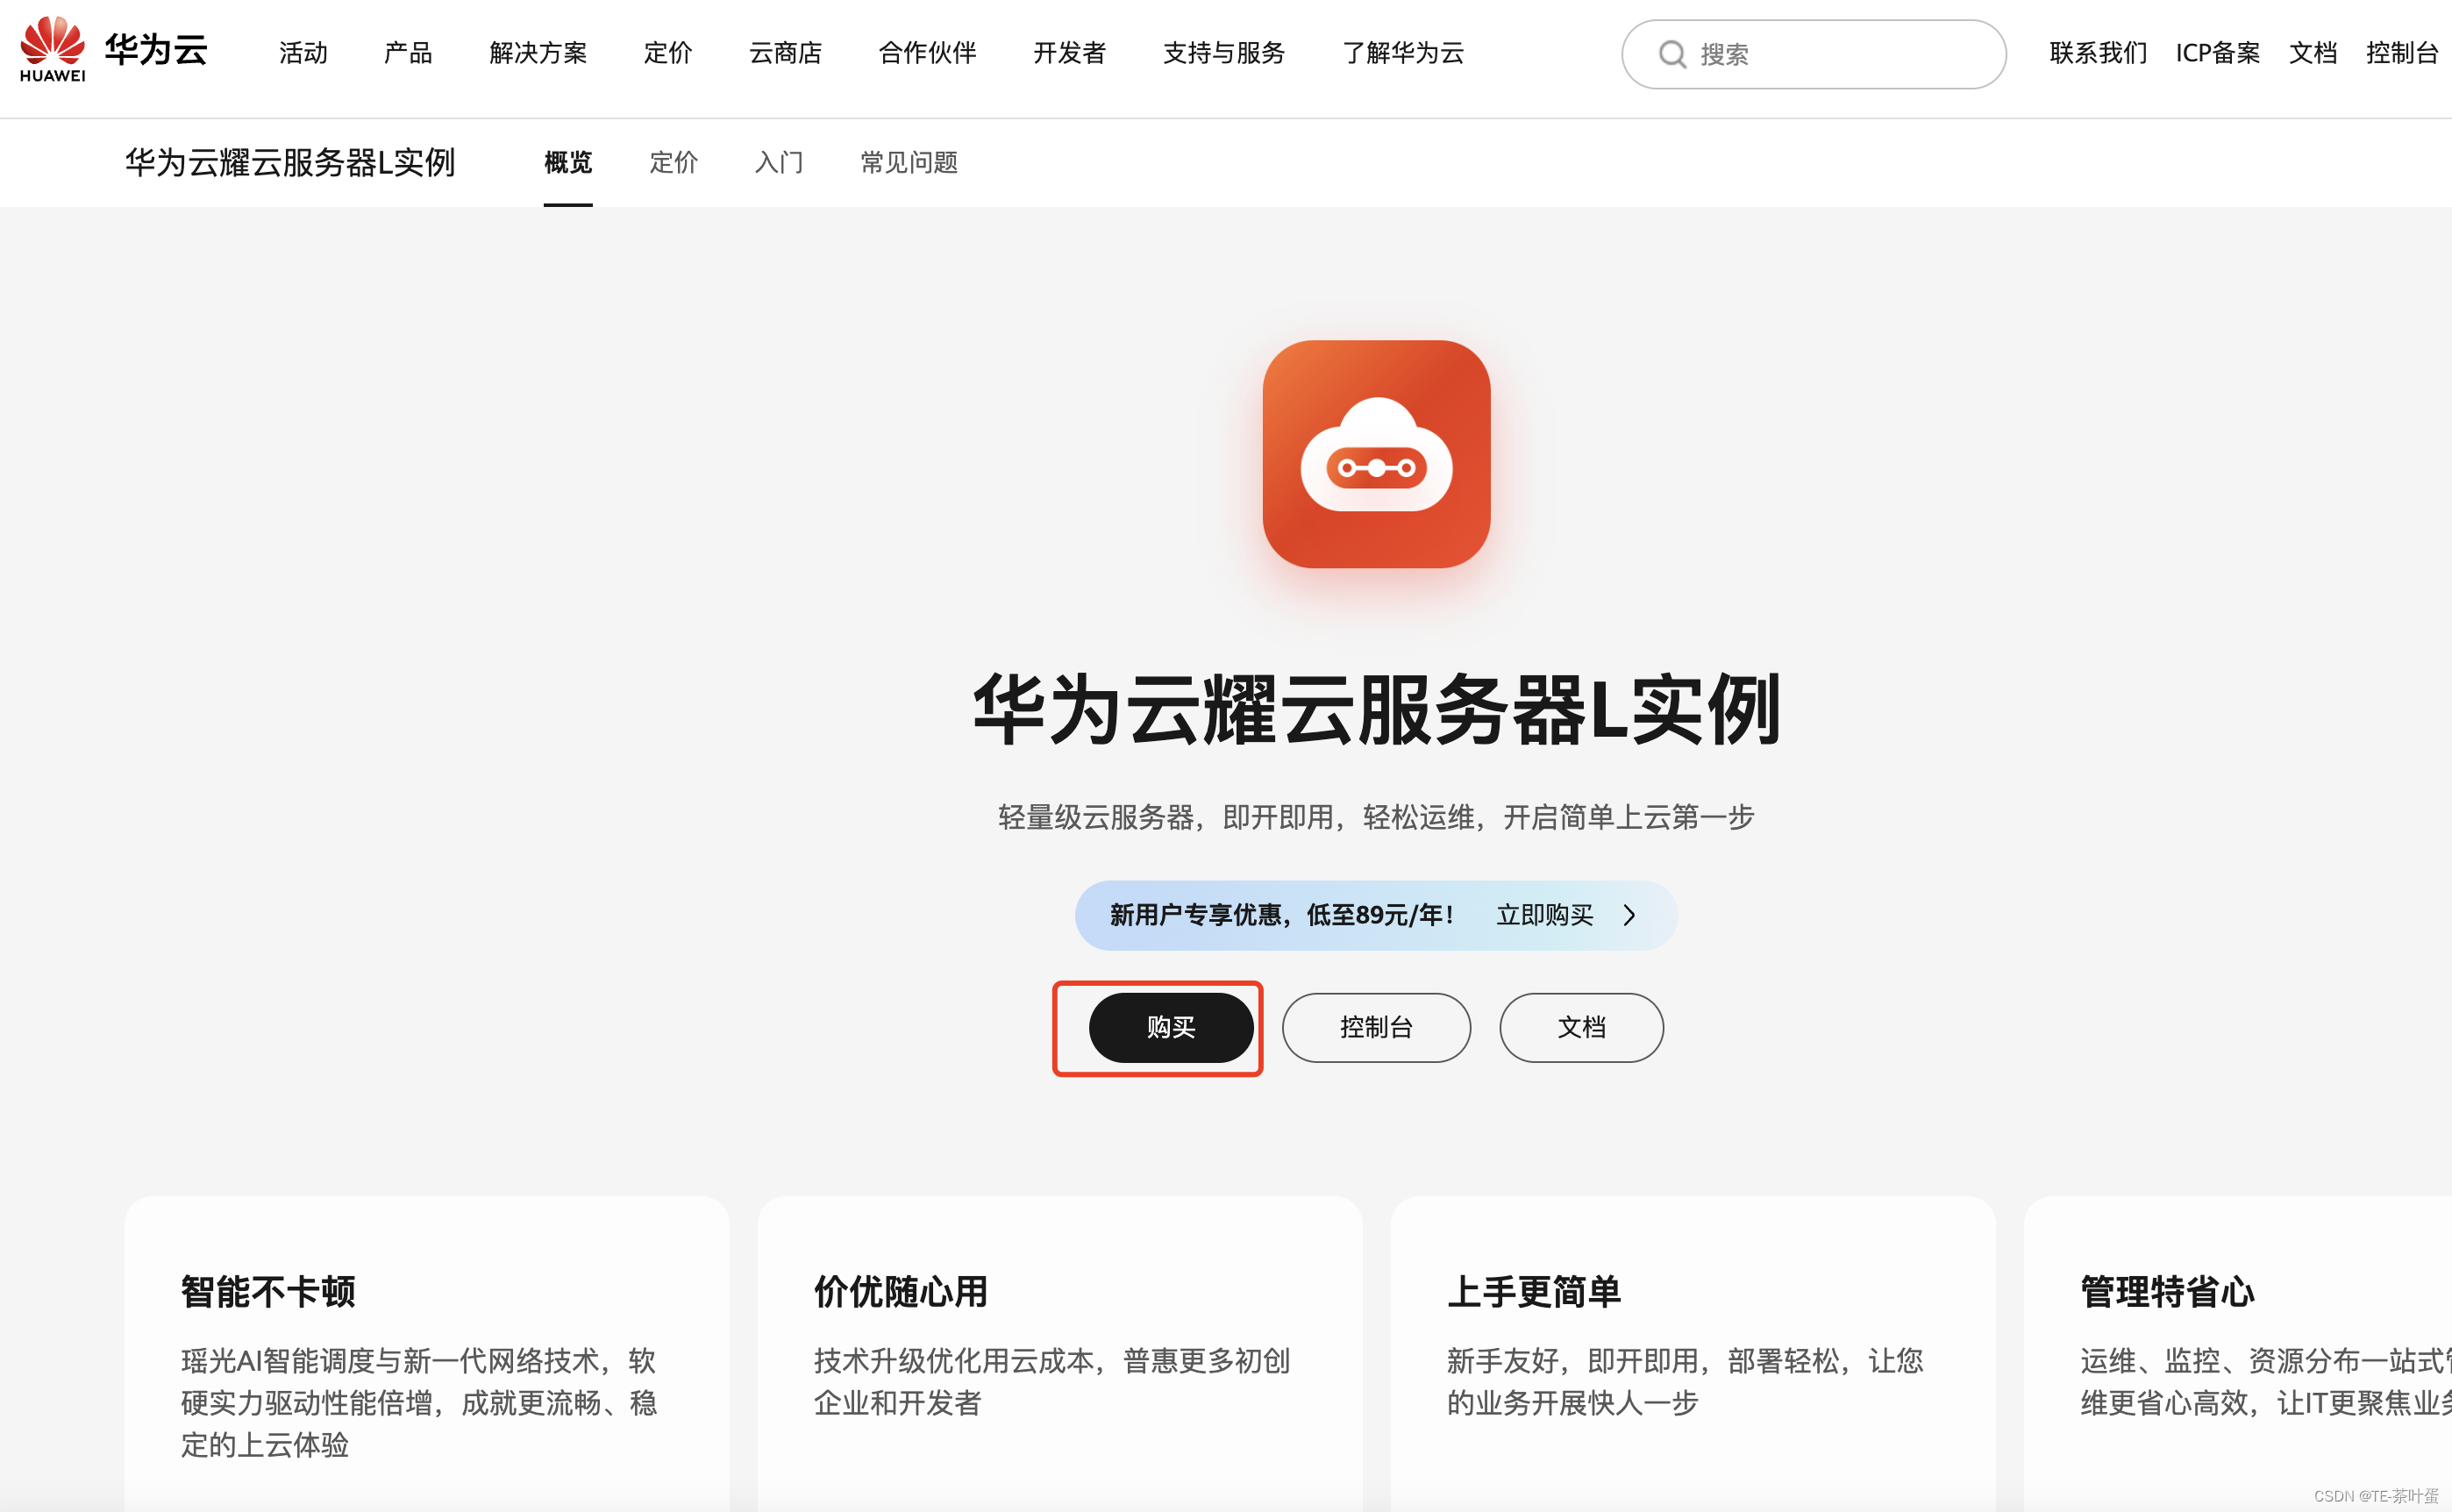Open the 合作伙伴 menu
This screenshot has height=1512, width=2452.
(x=926, y=54)
